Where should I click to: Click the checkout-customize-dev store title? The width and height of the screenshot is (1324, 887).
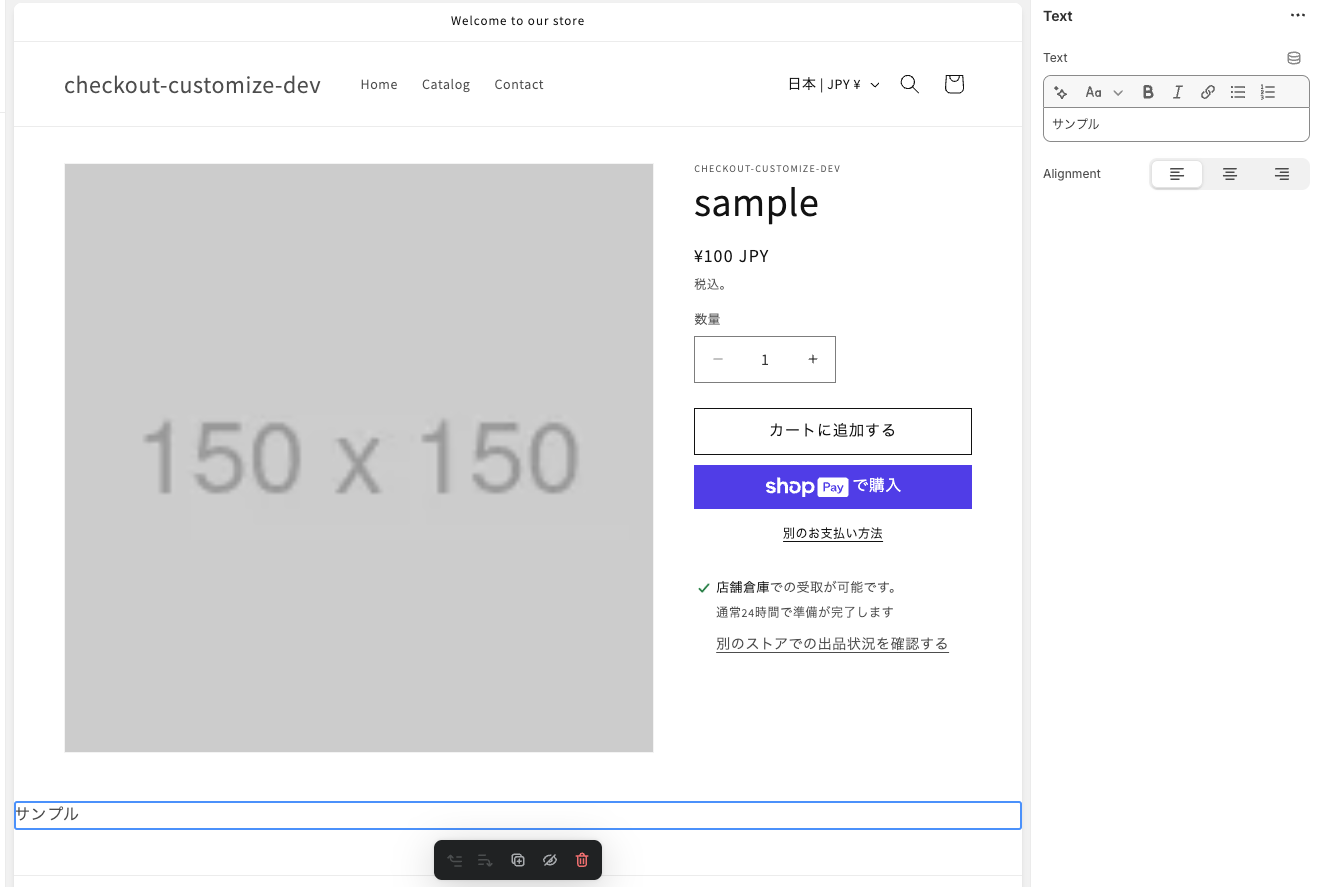(192, 85)
